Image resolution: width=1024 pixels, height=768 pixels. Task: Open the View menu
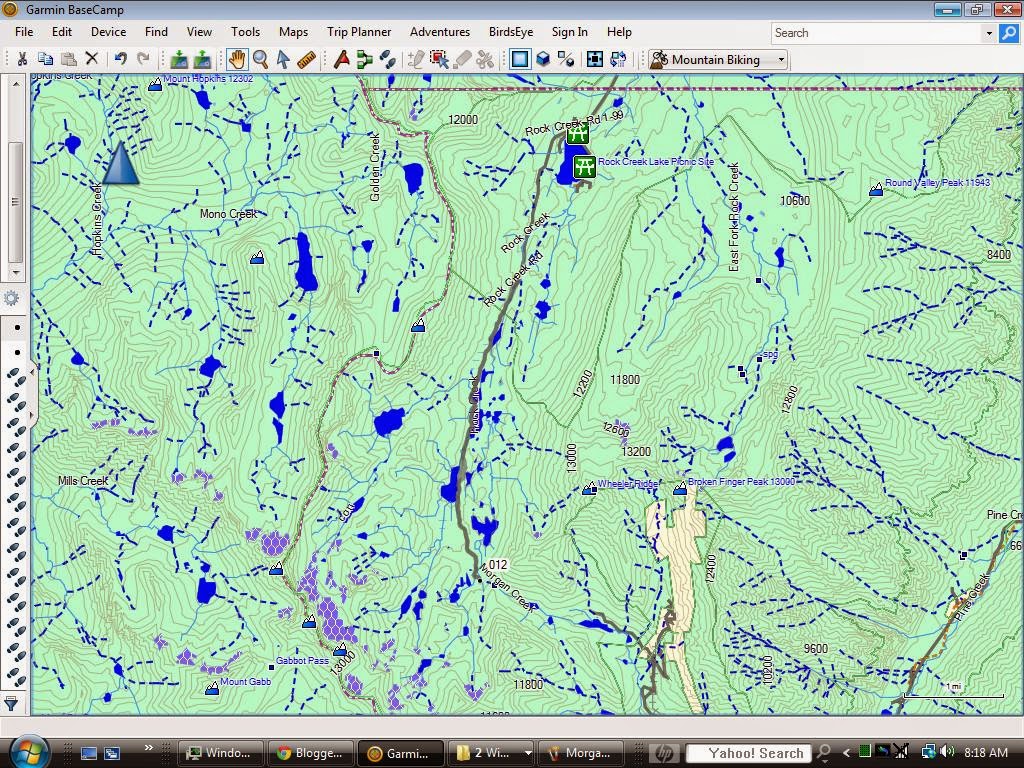click(199, 31)
